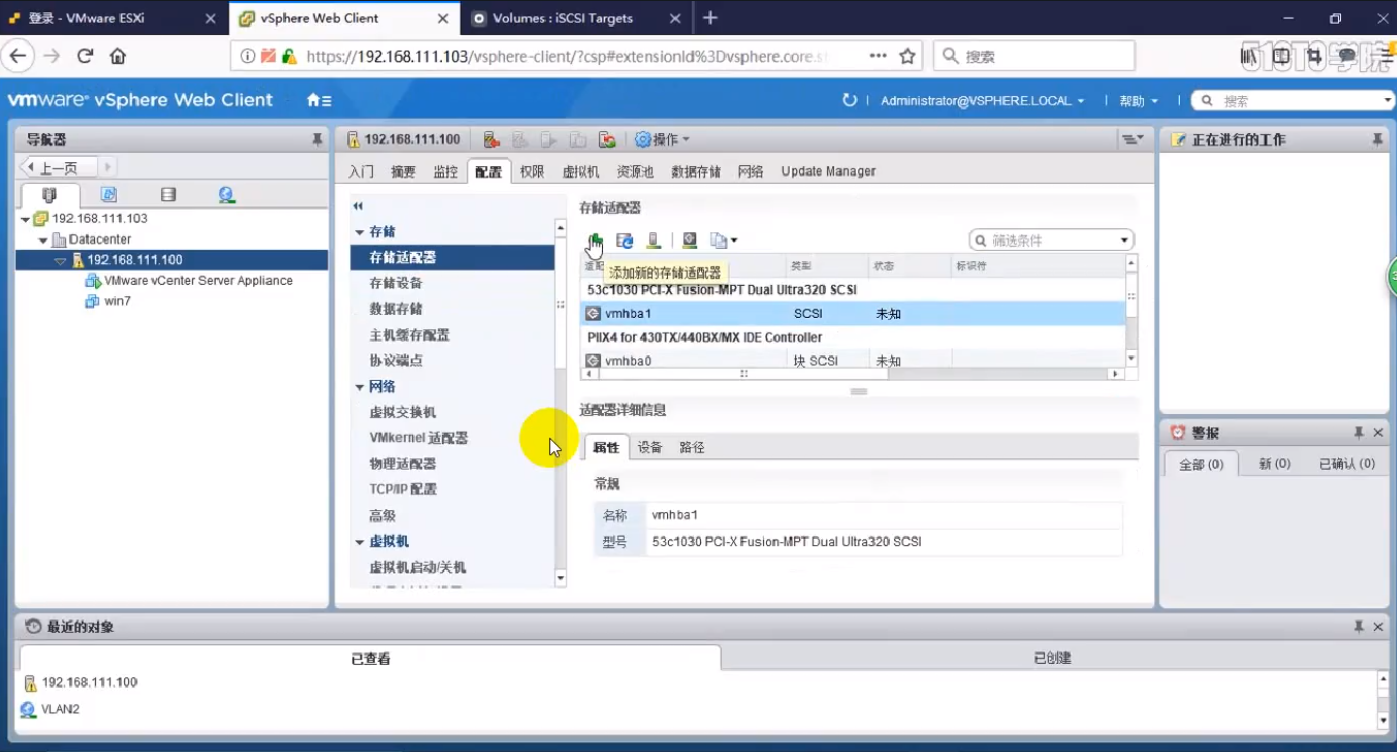Close the Alarms panel

[1378, 433]
